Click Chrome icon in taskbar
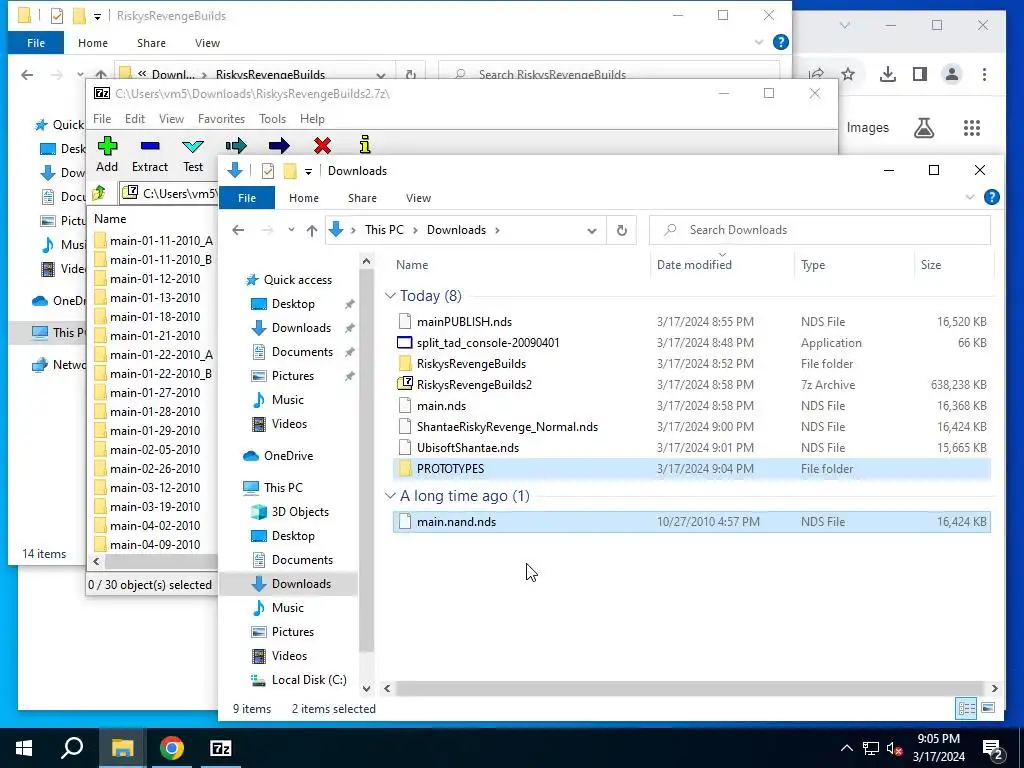The width and height of the screenshot is (1024, 768). [172, 748]
